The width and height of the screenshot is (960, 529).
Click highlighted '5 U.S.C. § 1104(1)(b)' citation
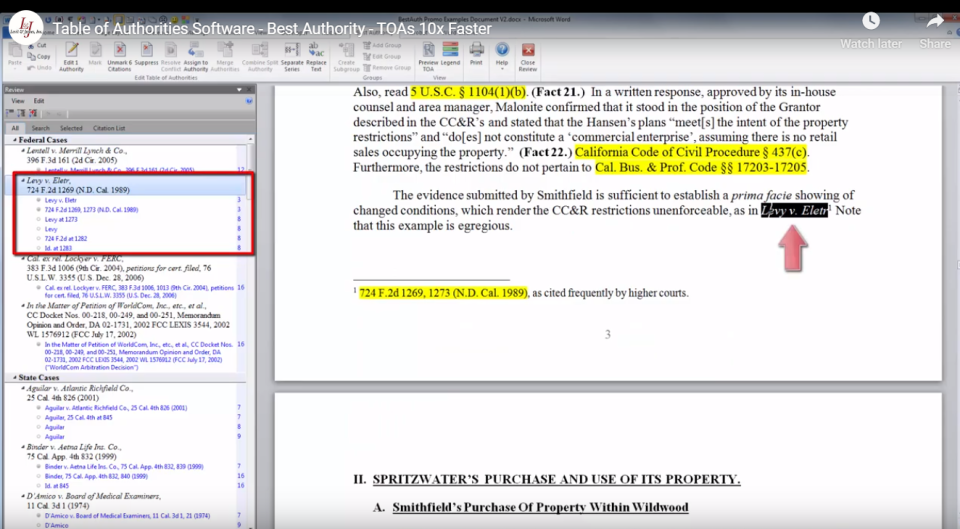click(x=468, y=92)
